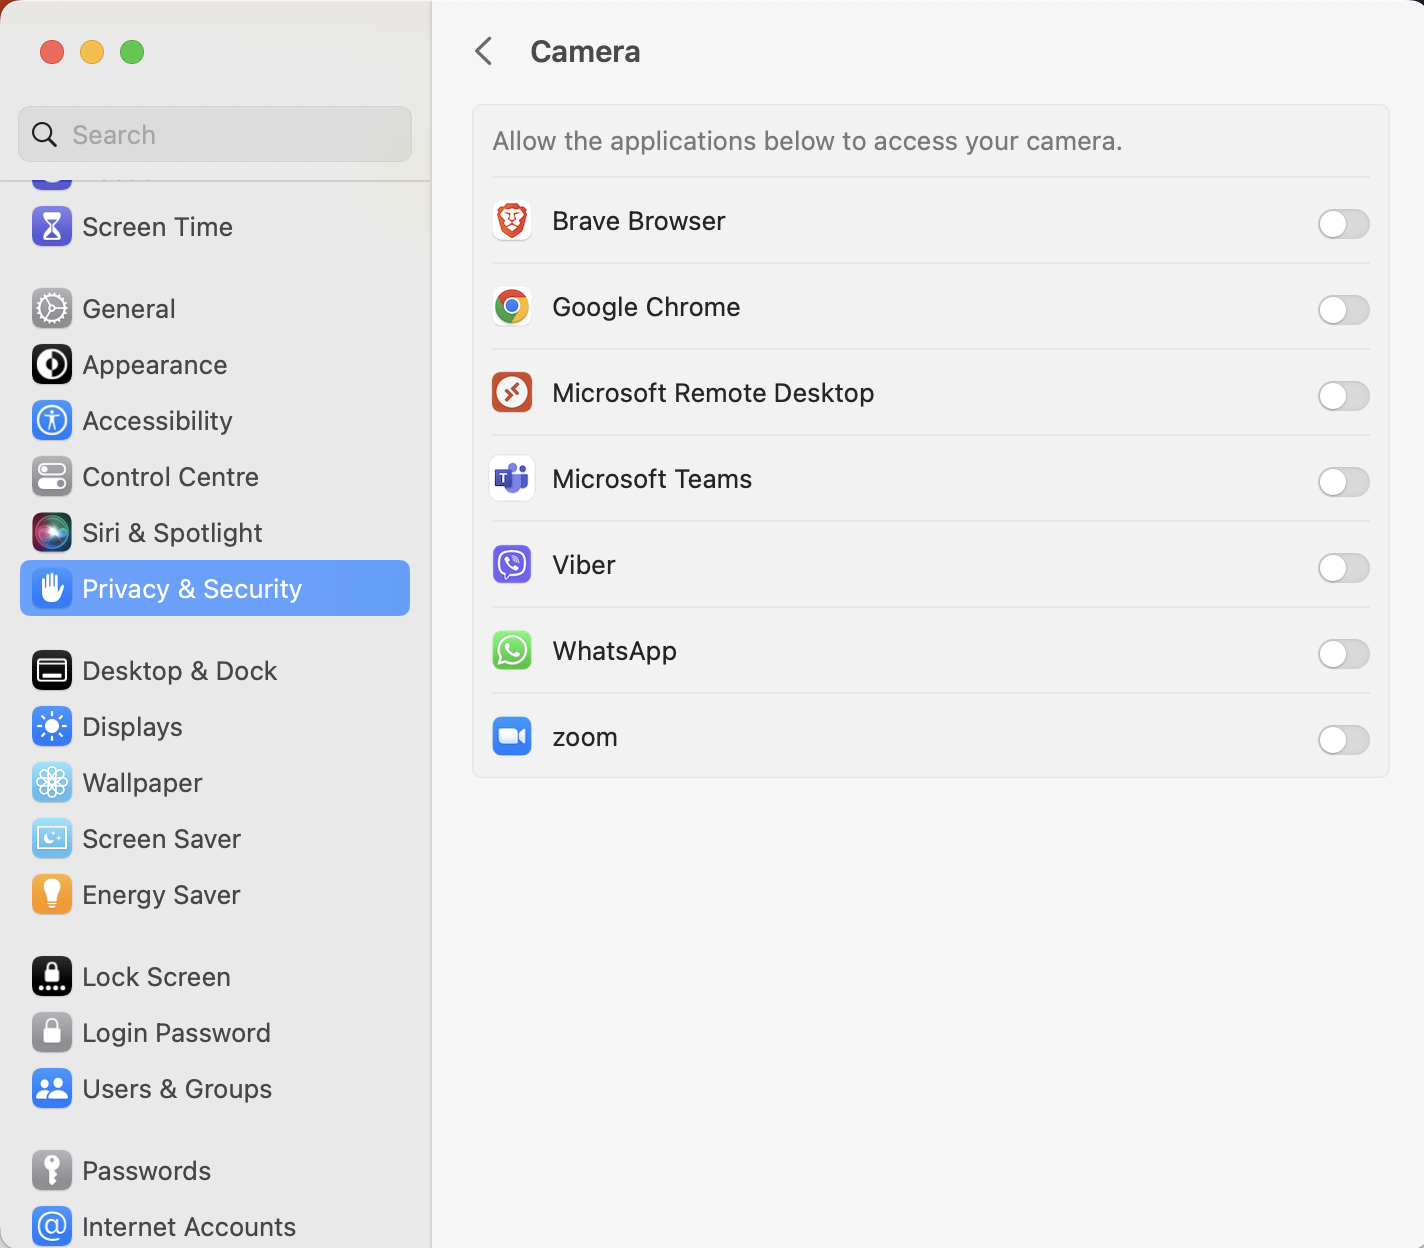Turn on camera access for Microsoft Teams
1424x1248 pixels.
[1343, 482]
